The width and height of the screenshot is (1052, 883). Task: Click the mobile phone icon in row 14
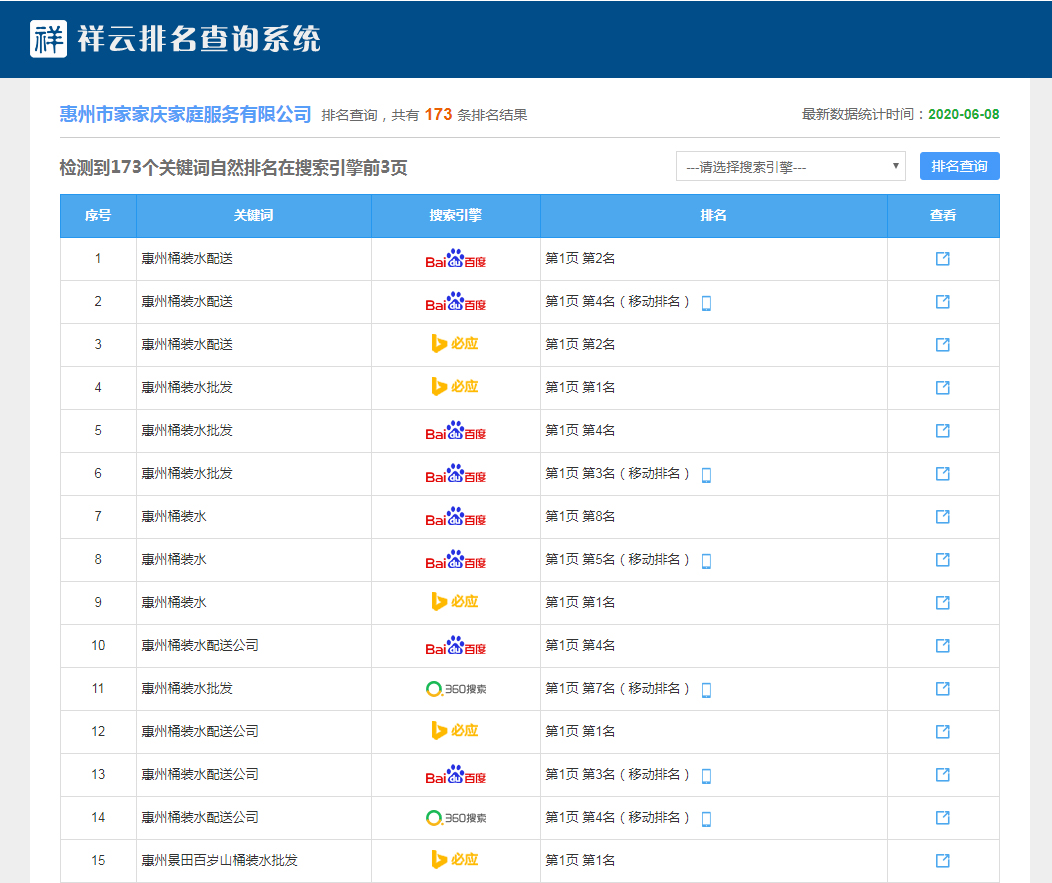click(706, 819)
